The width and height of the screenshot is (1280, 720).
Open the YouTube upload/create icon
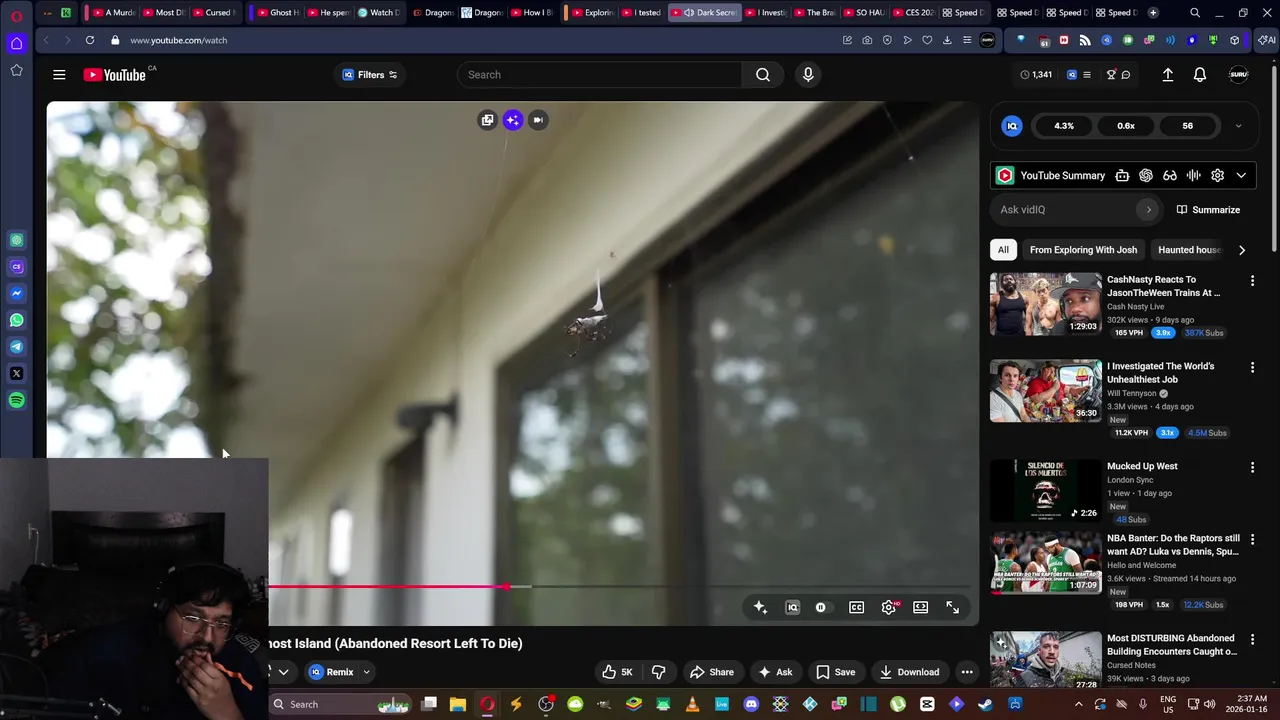coord(1167,75)
